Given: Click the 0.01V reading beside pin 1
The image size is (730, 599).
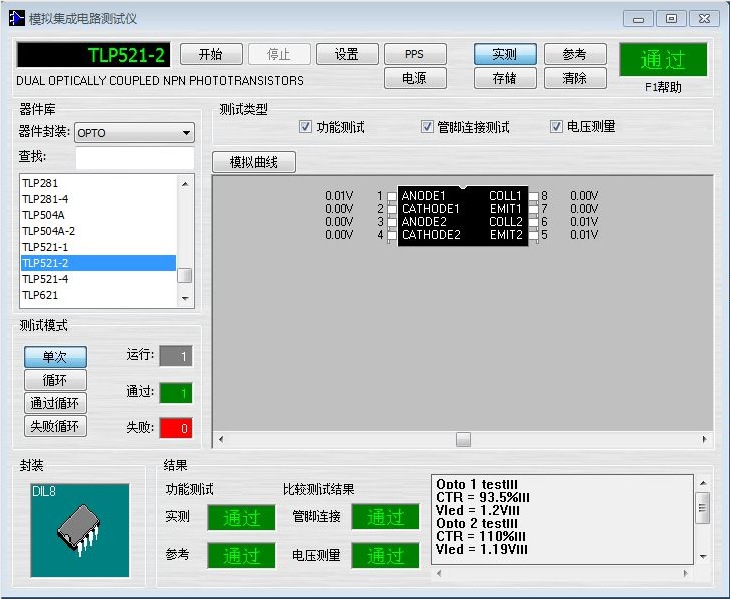Looking at the screenshot, I should click(339, 196).
